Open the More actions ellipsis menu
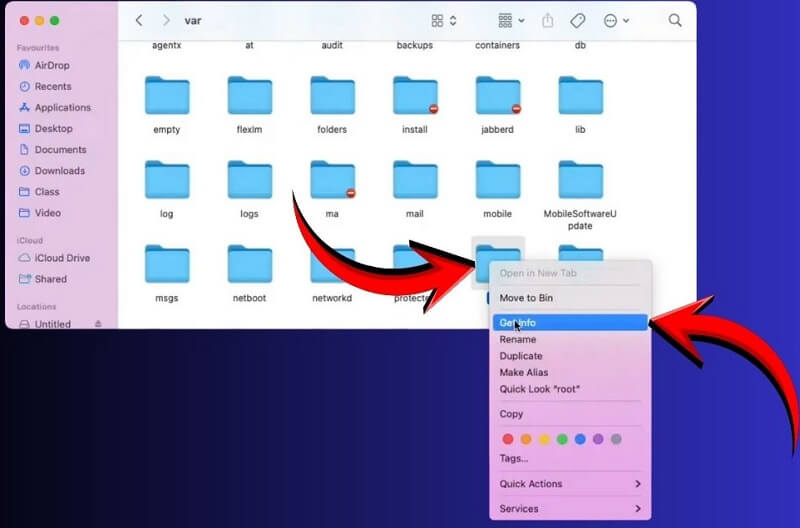 point(610,20)
